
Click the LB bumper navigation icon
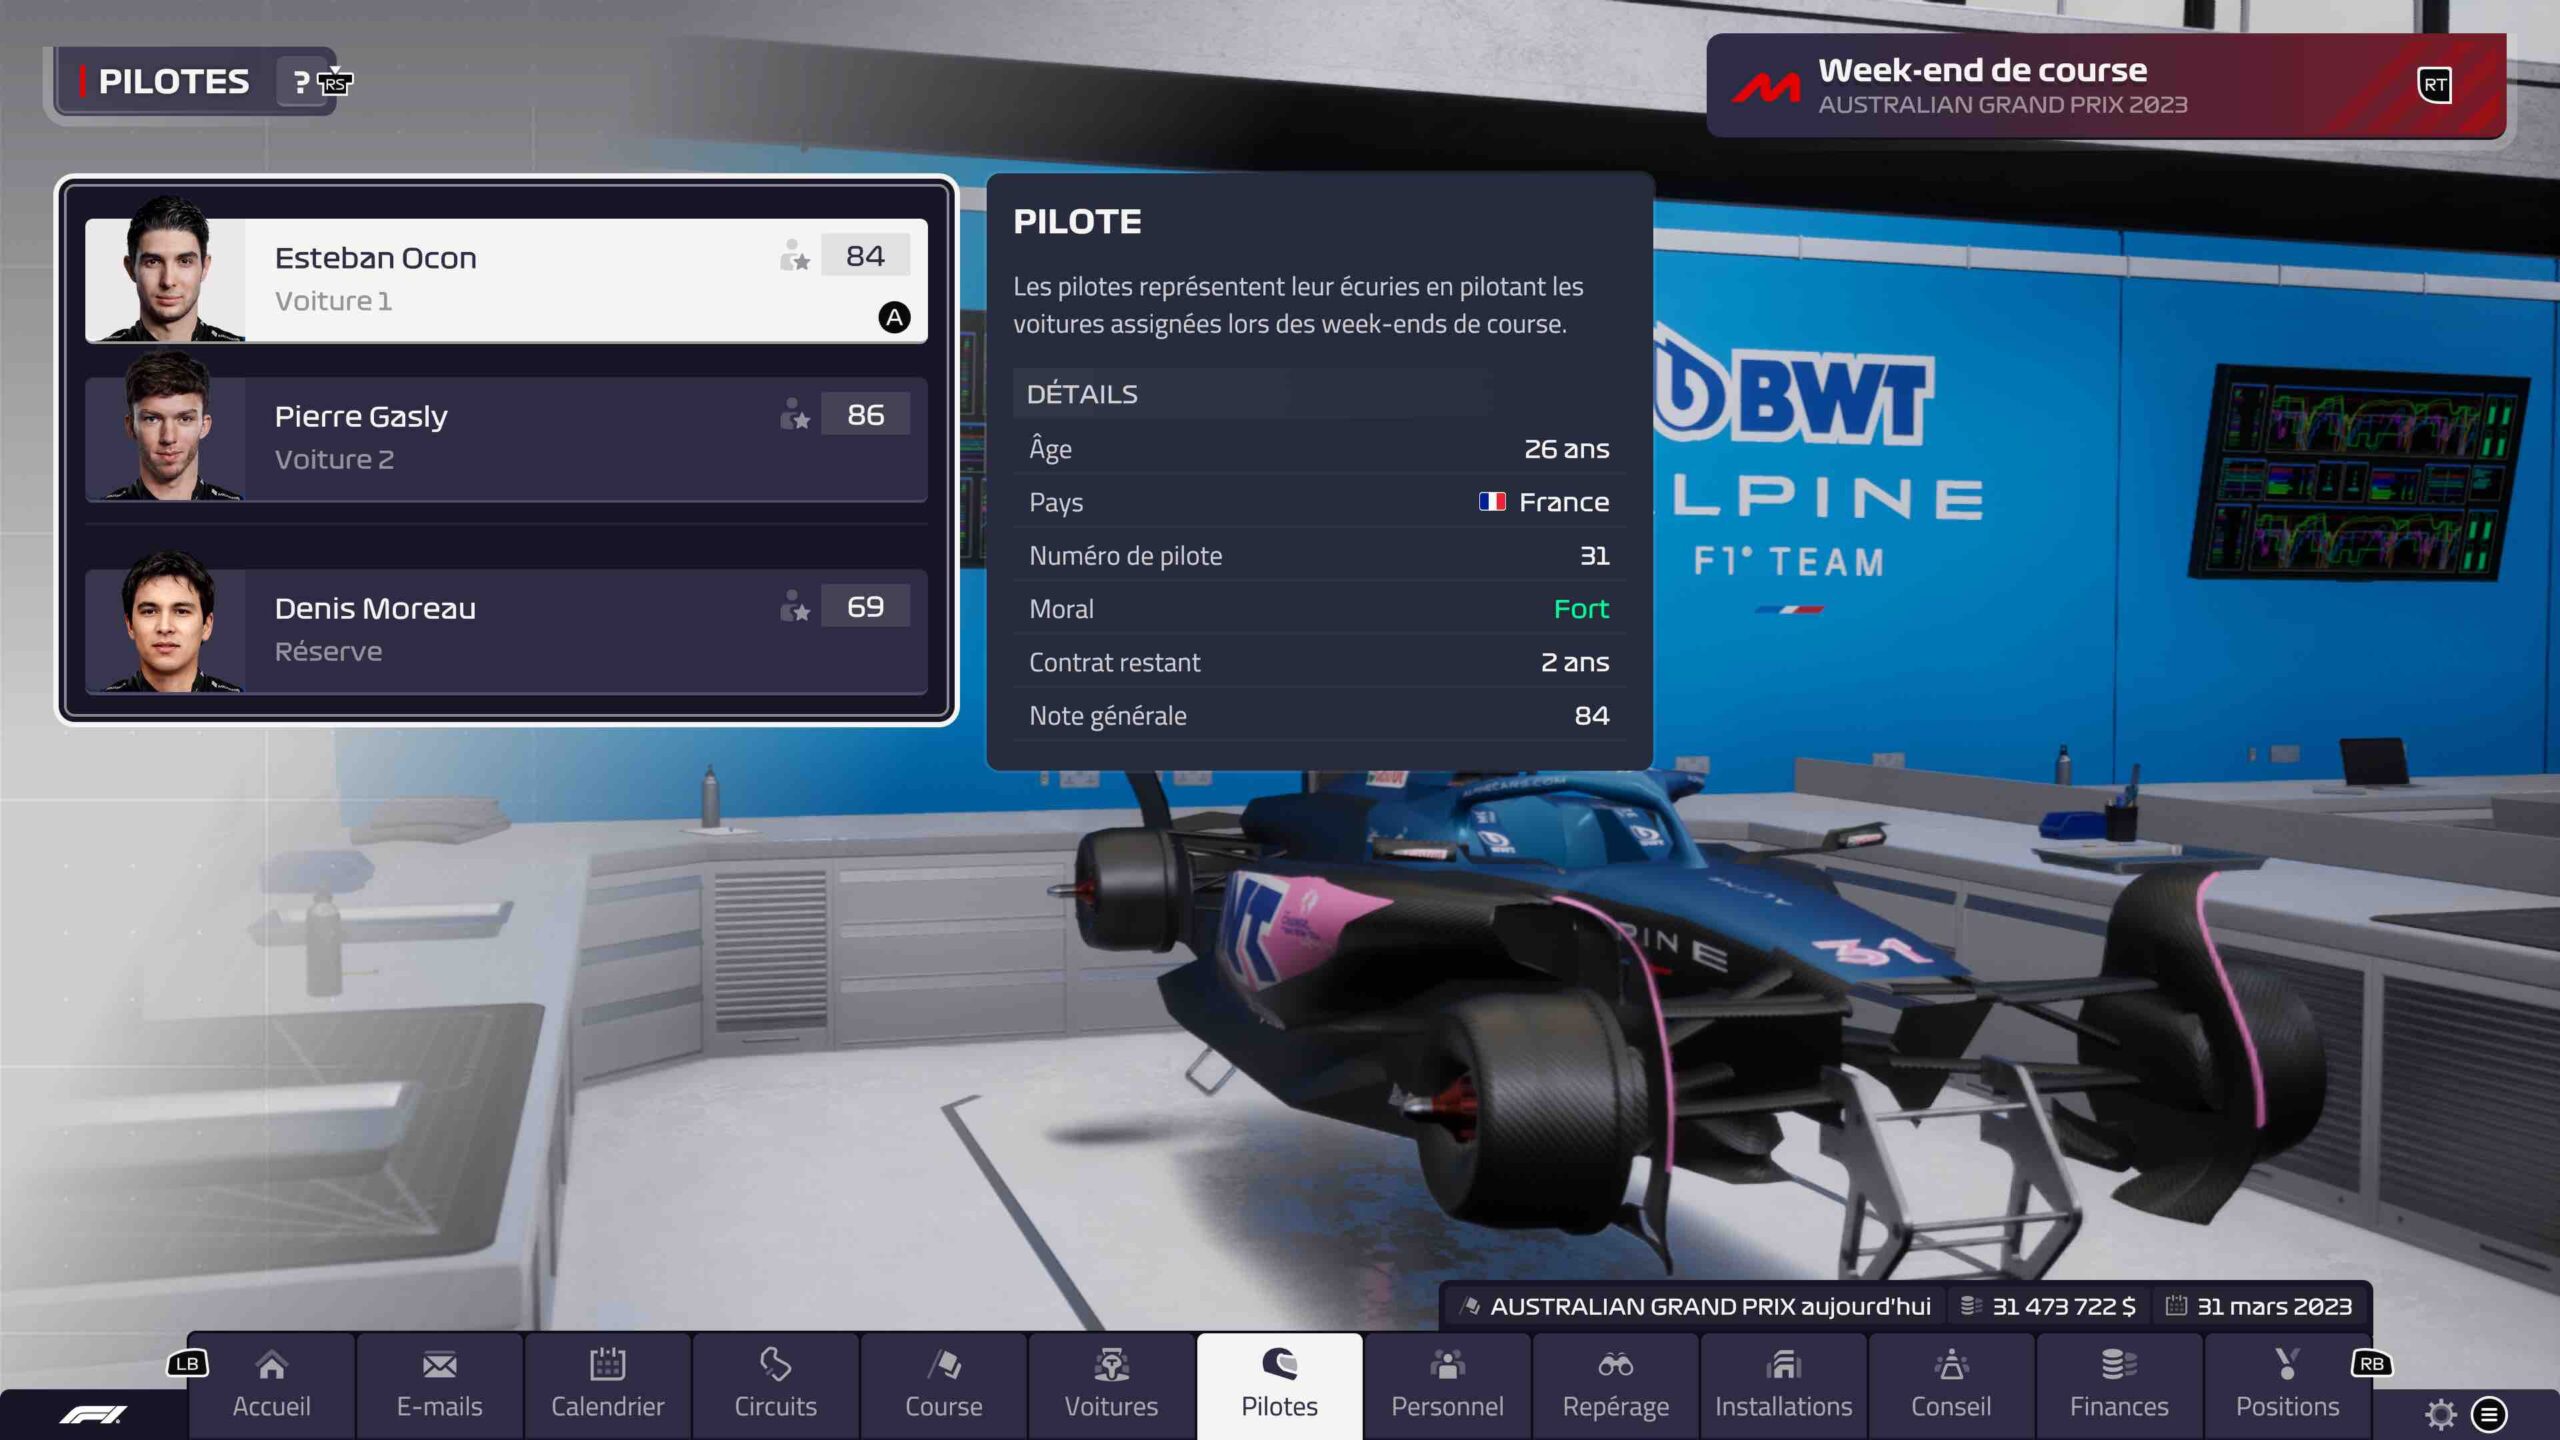[187, 1364]
